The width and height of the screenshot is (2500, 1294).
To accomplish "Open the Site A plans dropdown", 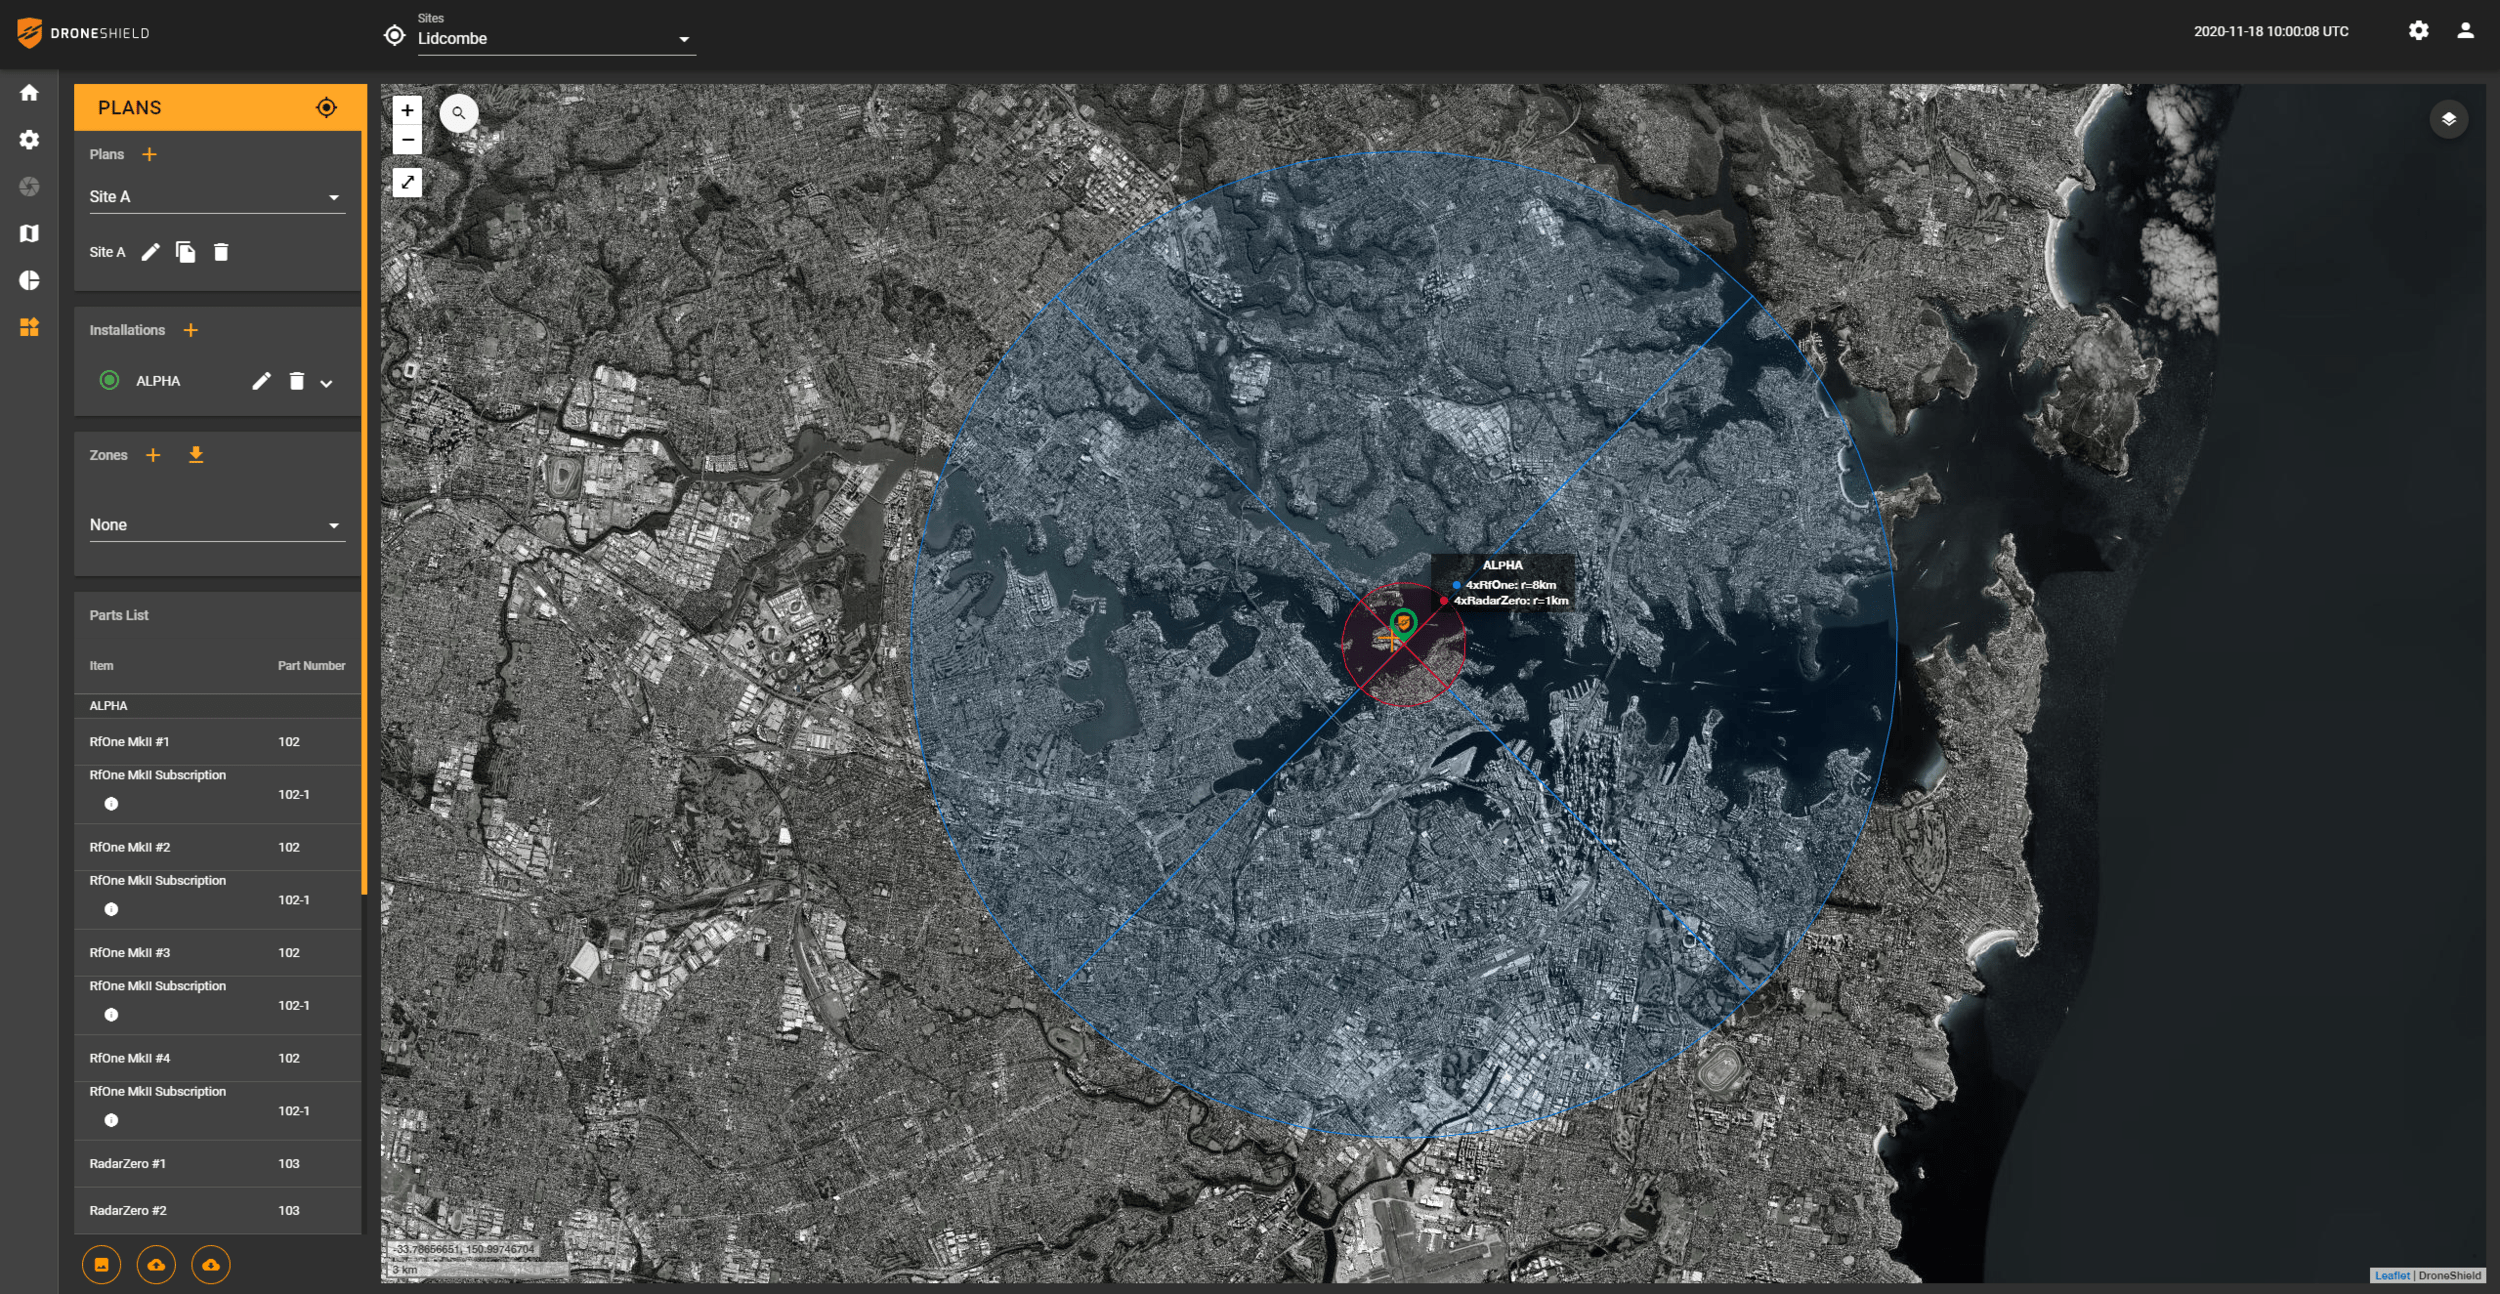I will click(216, 197).
